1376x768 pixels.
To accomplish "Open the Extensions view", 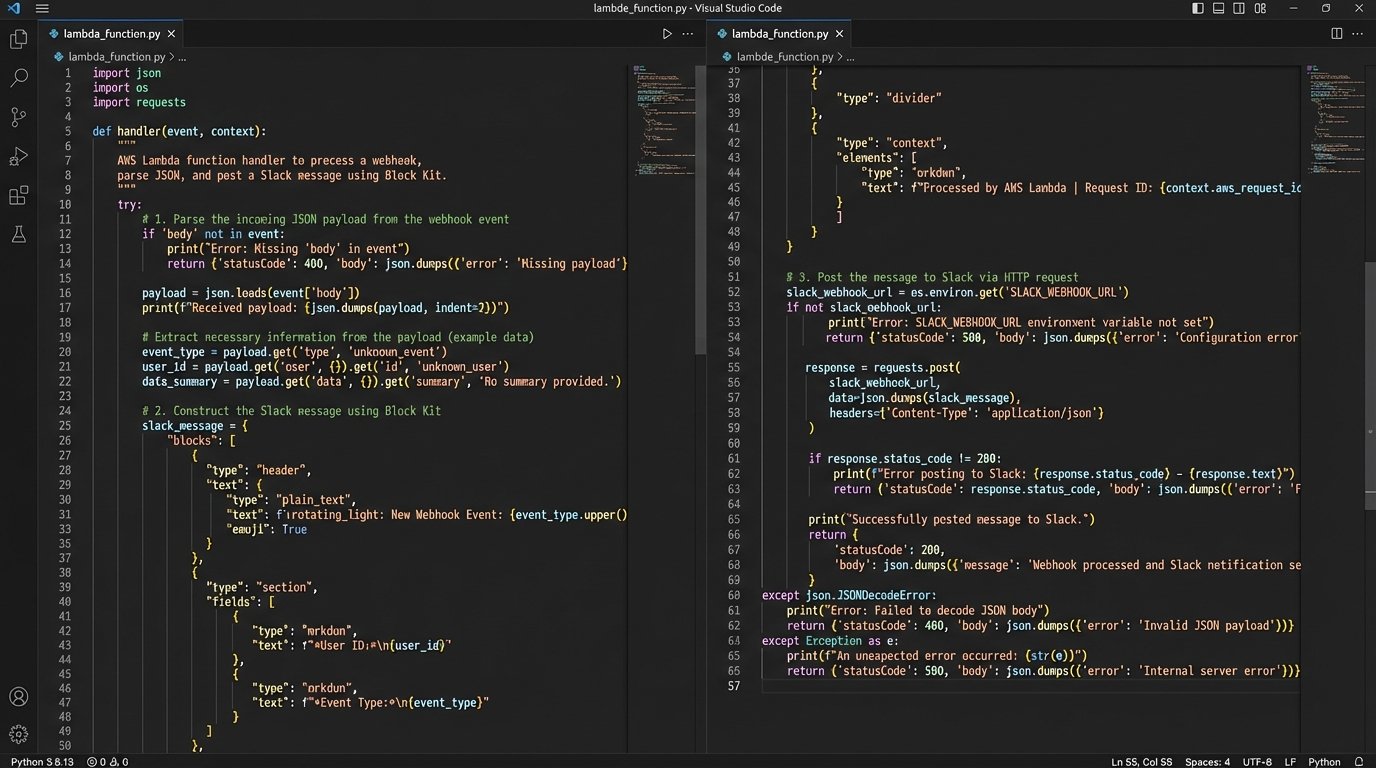I will click(x=18, y=195).
